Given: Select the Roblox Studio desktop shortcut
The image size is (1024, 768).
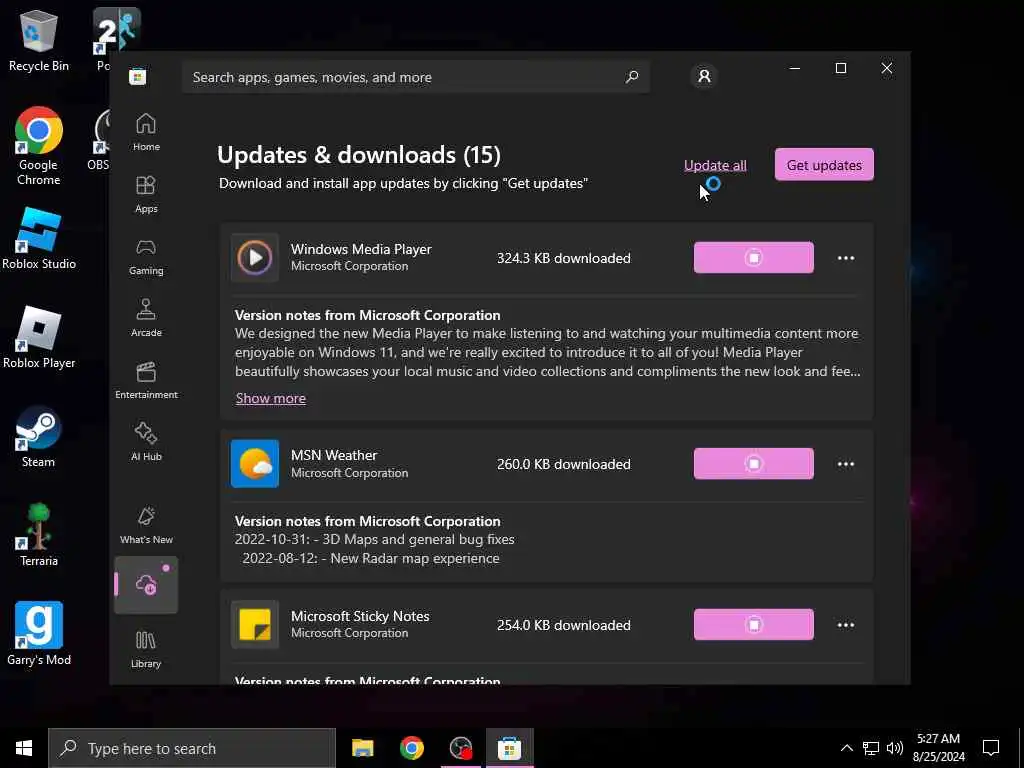Looking at the screenshot, I should coord(39,238).
